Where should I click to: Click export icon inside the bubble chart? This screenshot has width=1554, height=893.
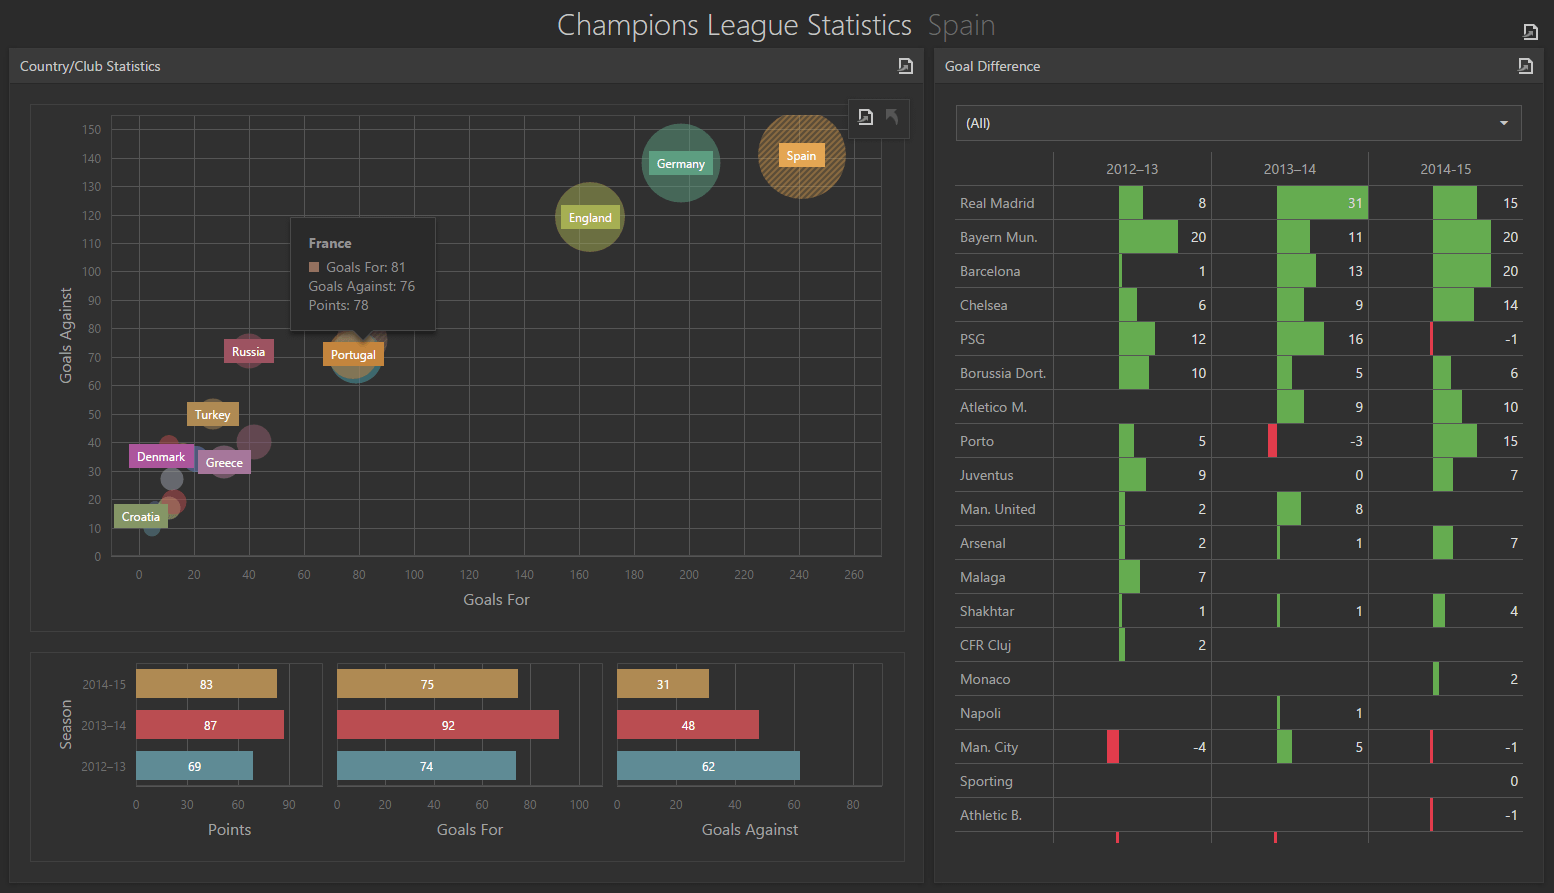(x=865, y=117)
